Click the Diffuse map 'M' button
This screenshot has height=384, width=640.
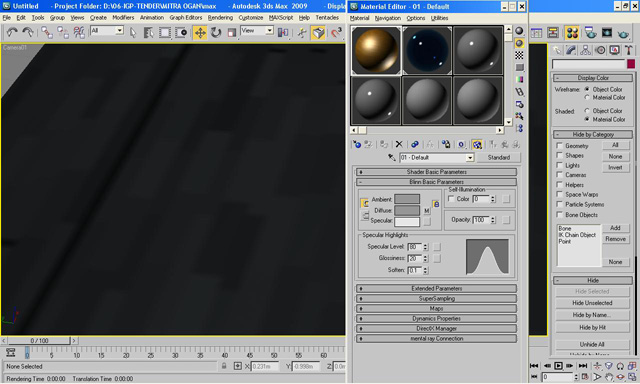427,211
